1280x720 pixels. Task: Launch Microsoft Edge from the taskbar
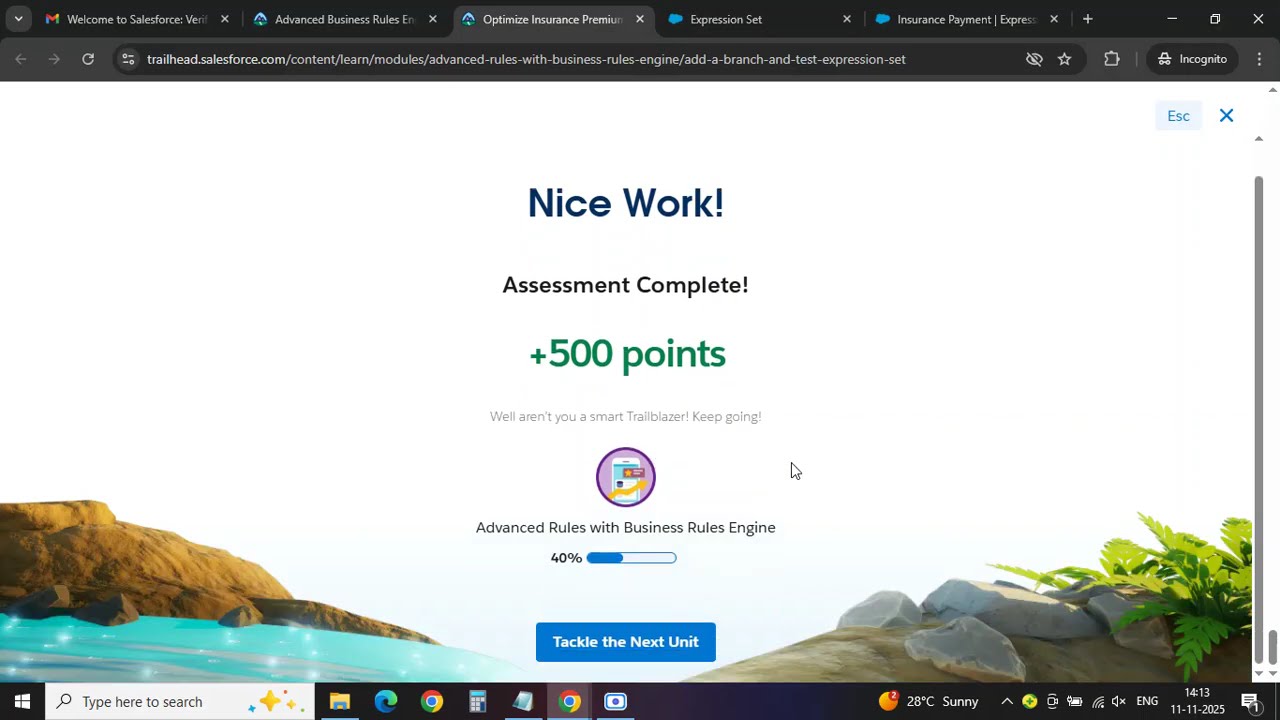click(x=386, y=701)
